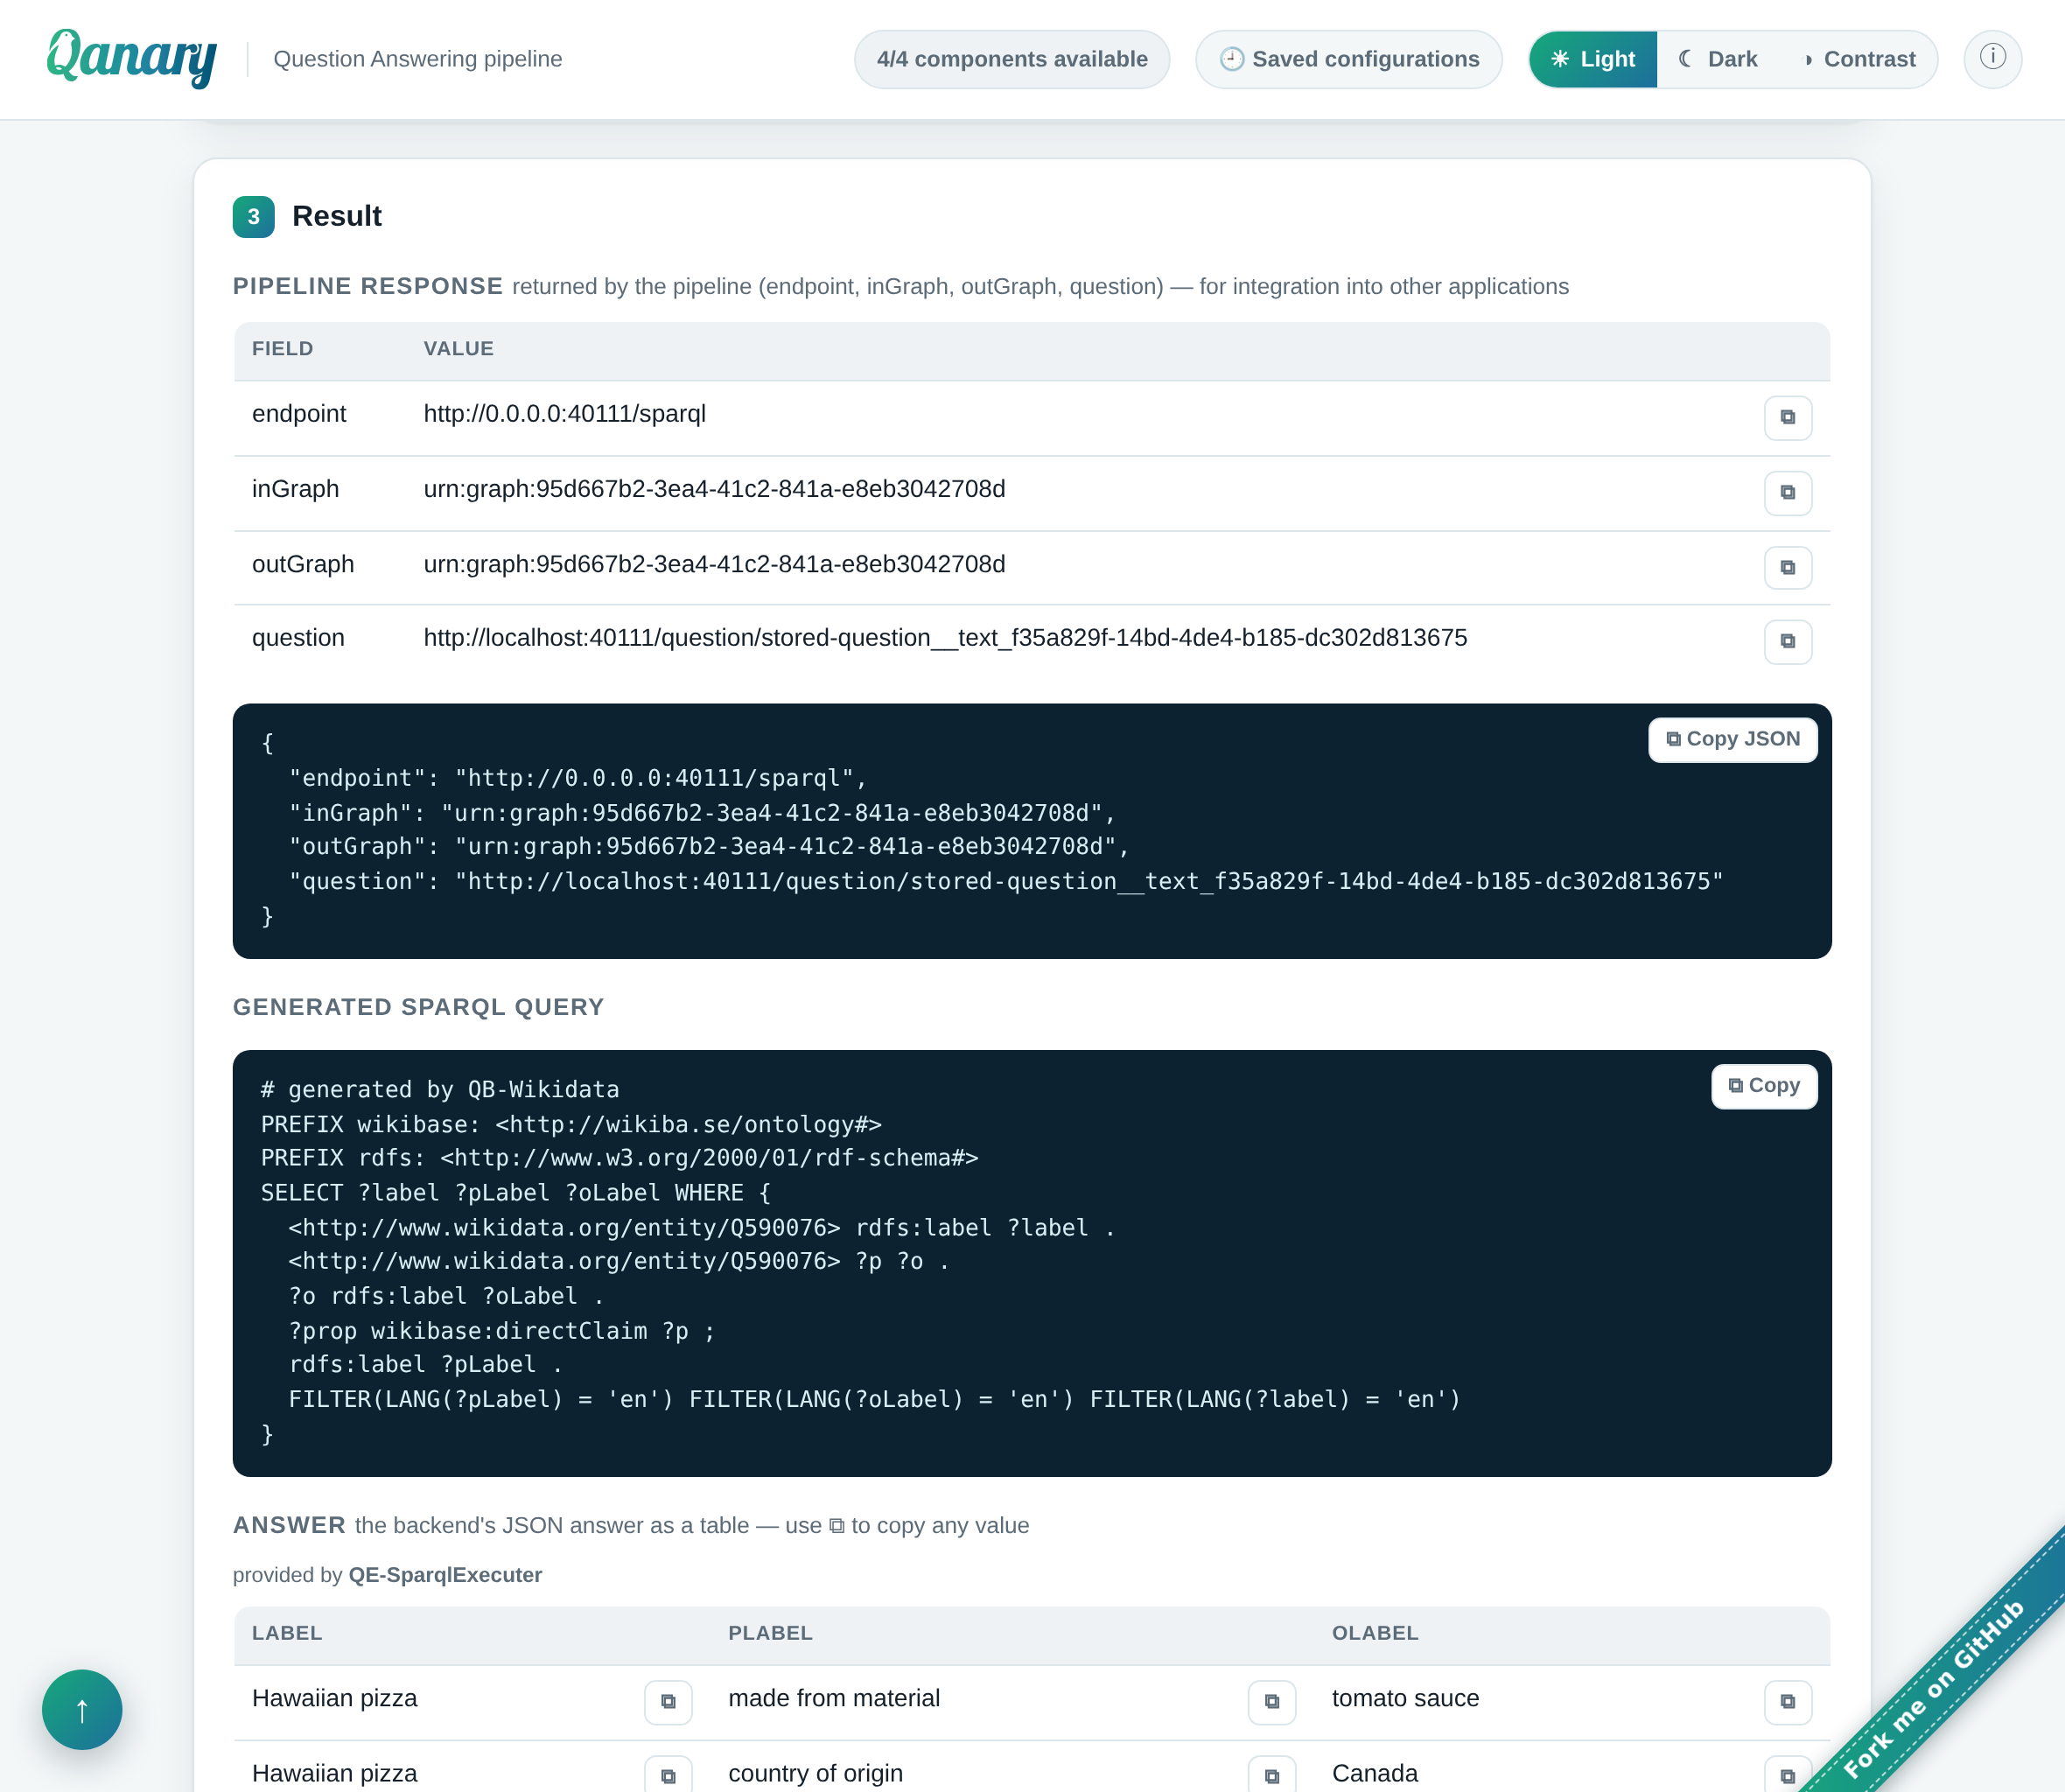Copy the question URL value

click(1788, 641)
